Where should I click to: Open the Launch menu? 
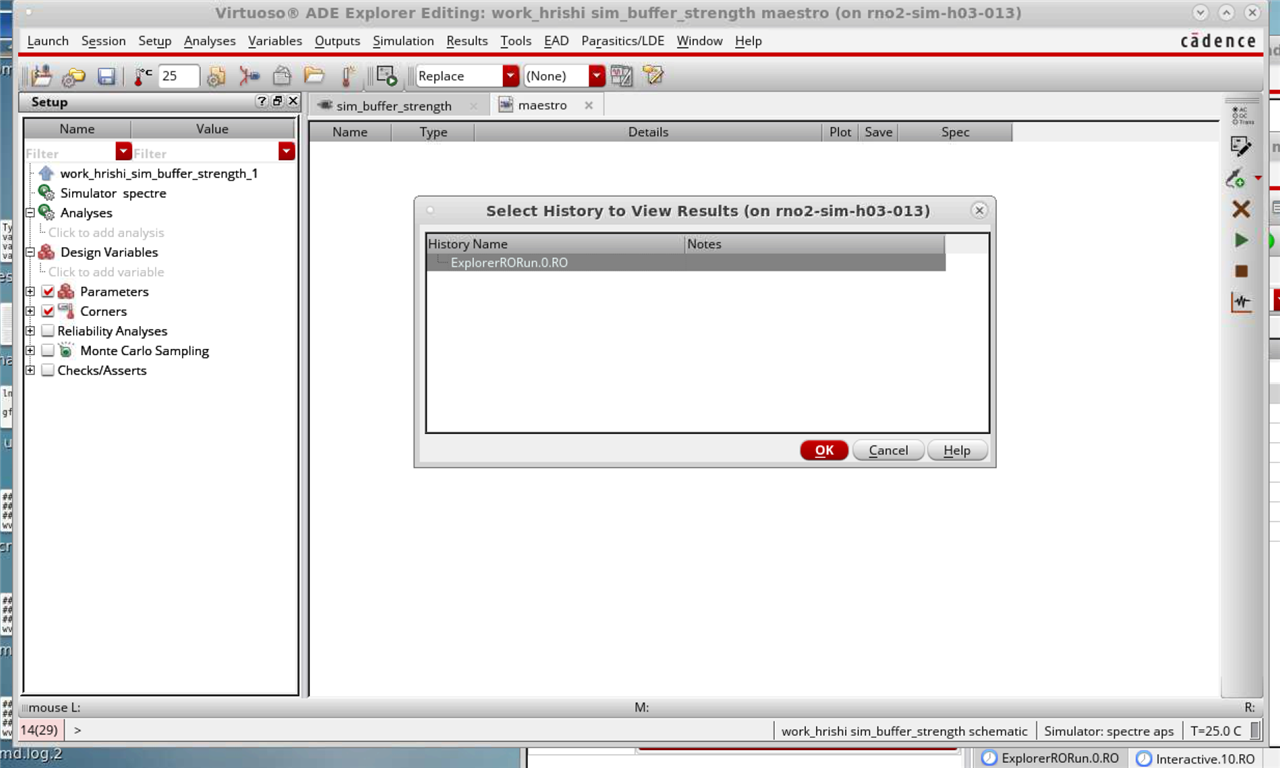click(x=48, y=41)
